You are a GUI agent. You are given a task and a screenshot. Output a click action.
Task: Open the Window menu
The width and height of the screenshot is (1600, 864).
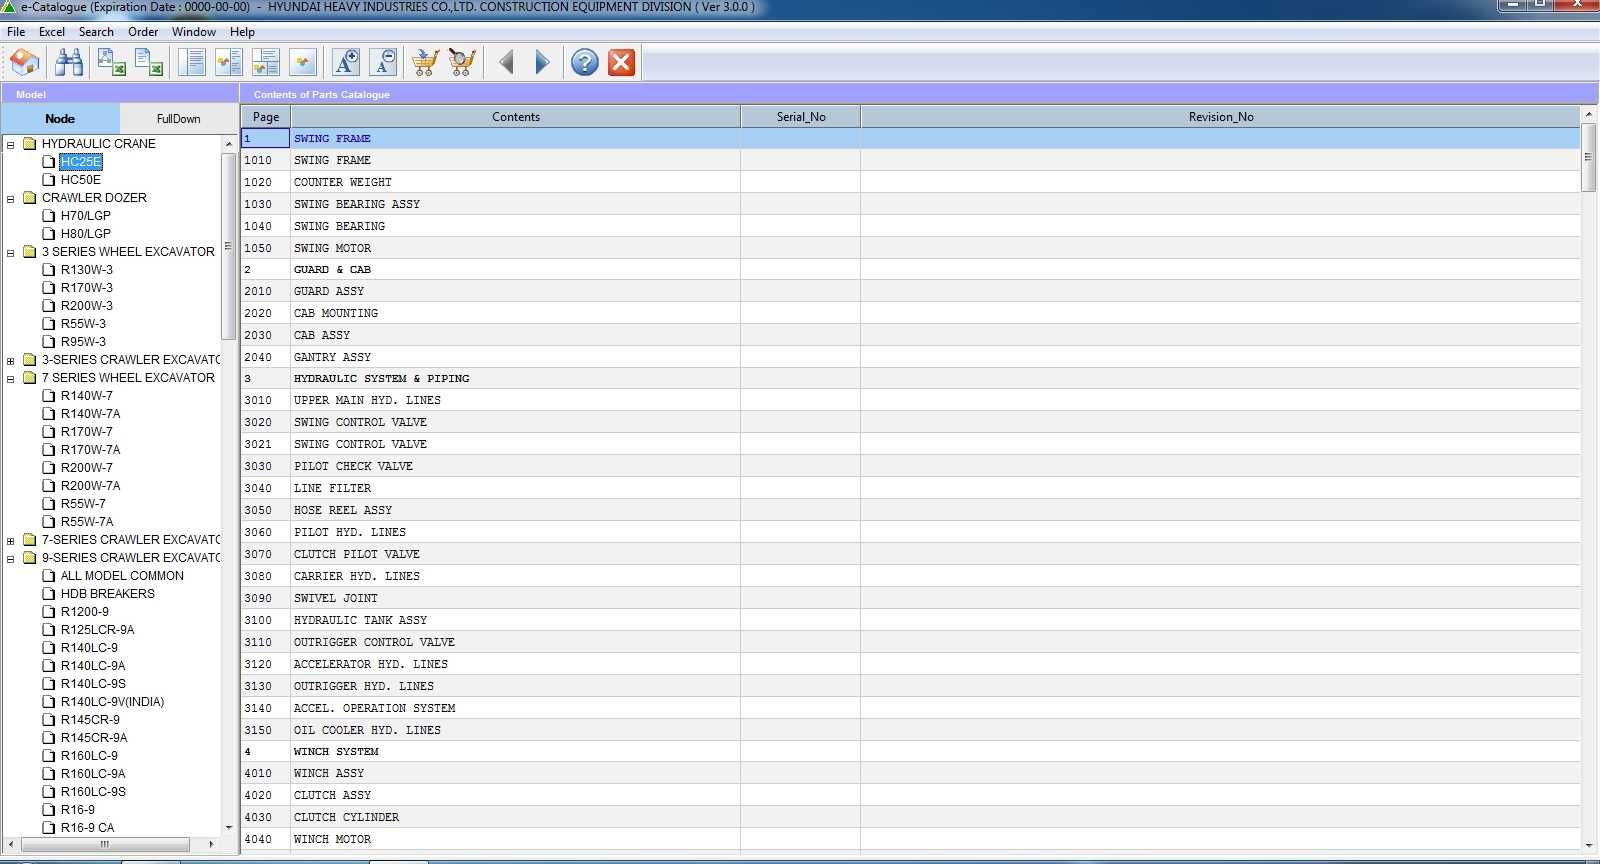(194, 32)
